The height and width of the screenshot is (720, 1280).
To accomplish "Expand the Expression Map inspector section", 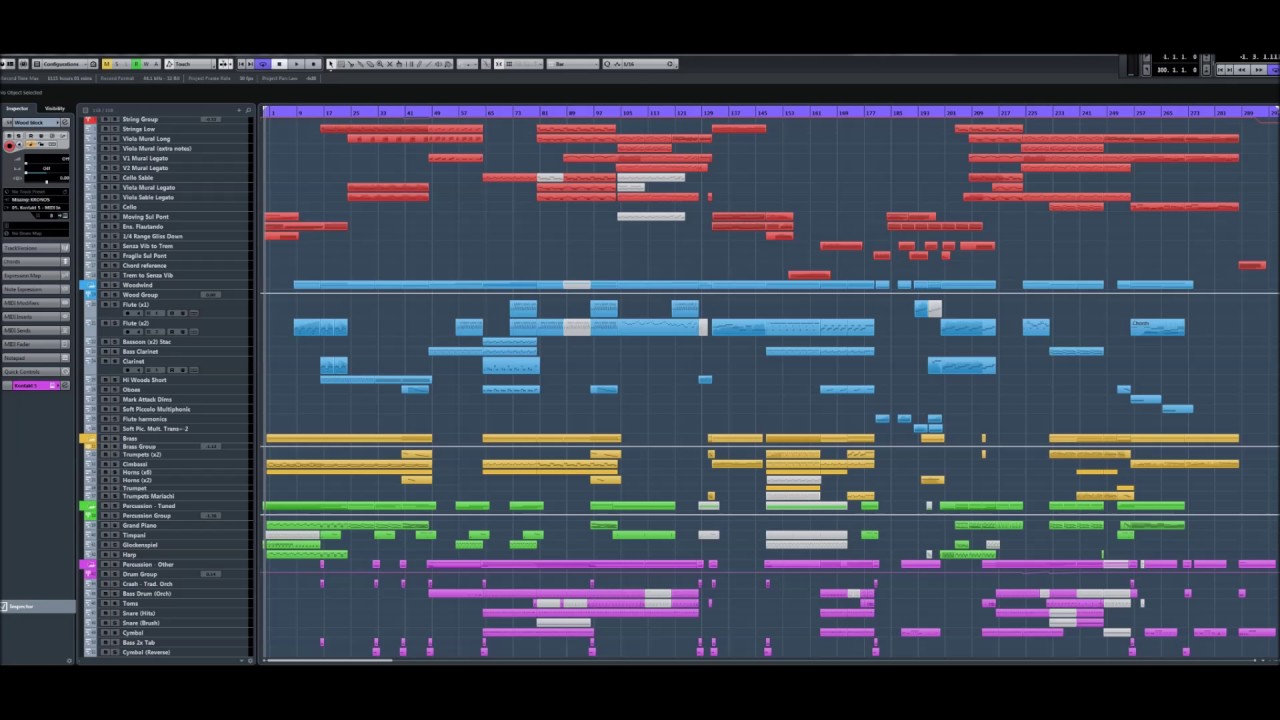I will (x=36, y=275).
